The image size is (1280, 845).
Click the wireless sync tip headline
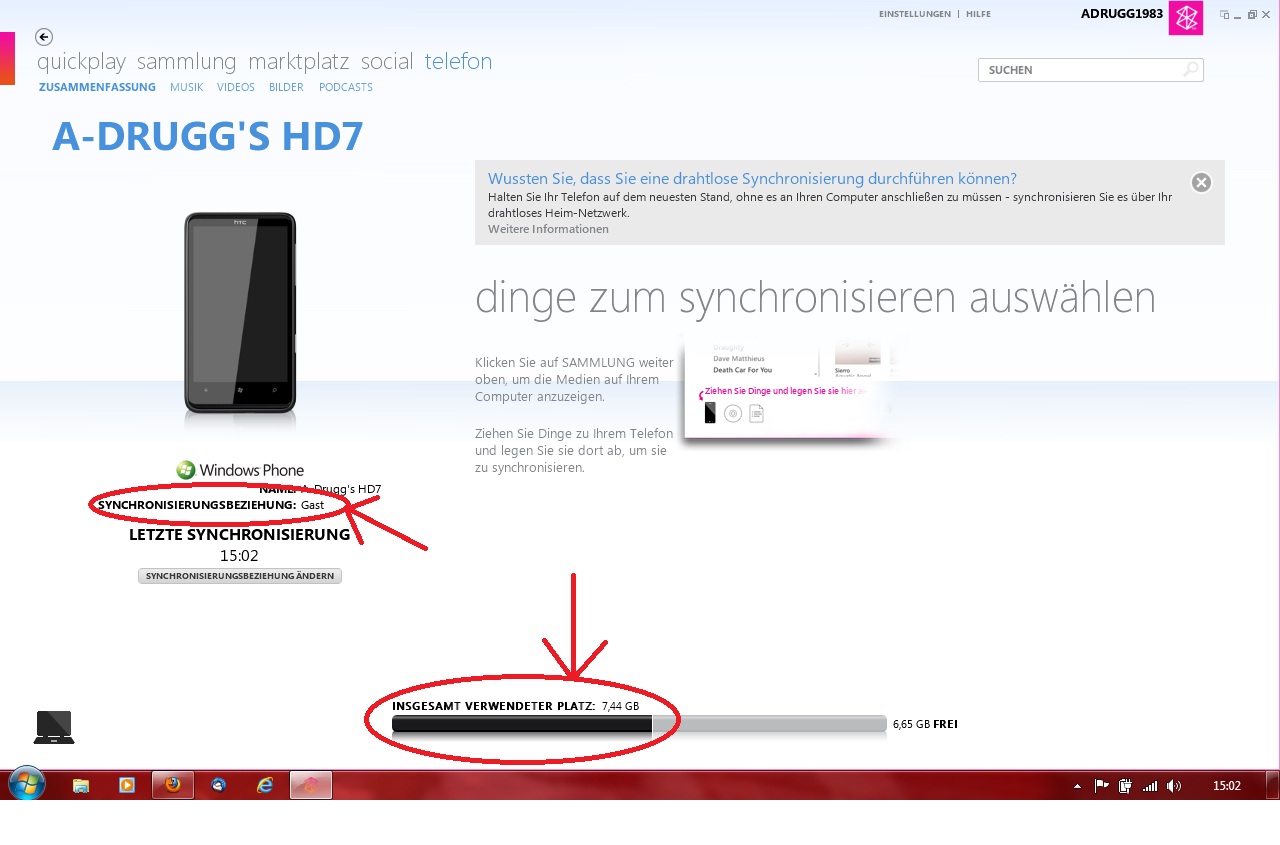(x=752, y=179)
